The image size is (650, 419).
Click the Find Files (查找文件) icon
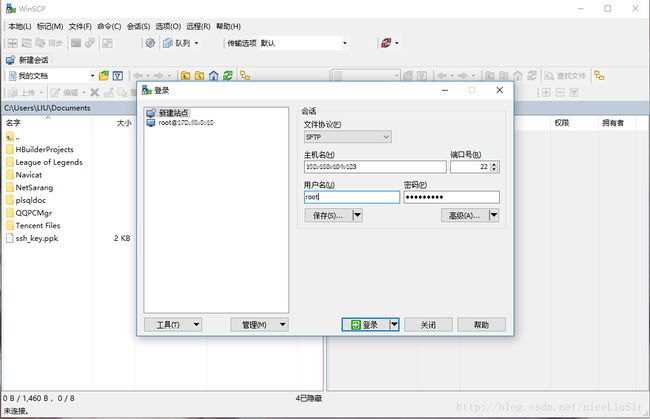tap(565, 75)
